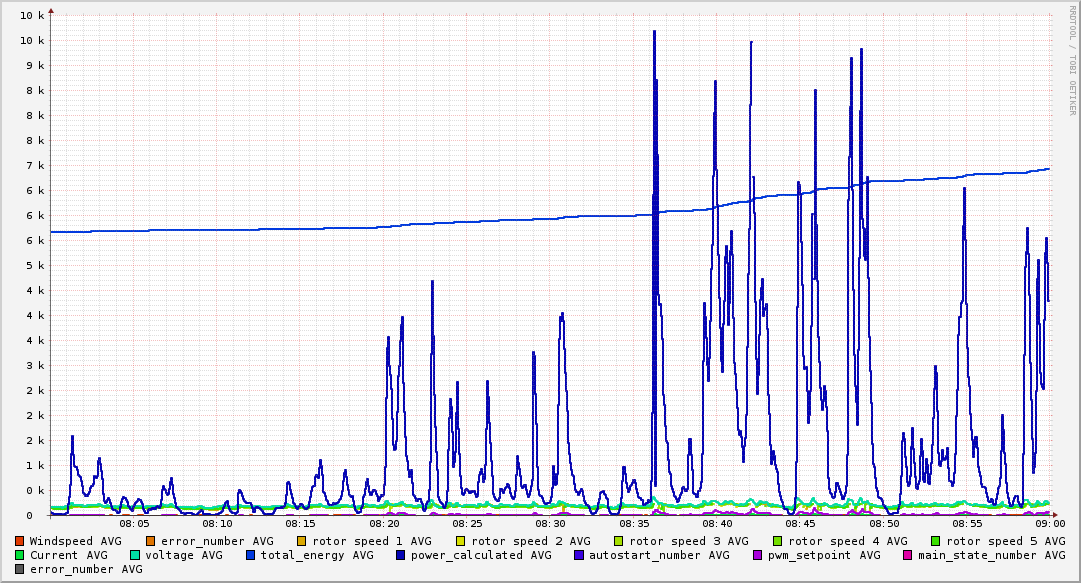Click the orange error_number AVG legend swatch
Viewport: 1081px width, 583px height.
click(x=151, y=542)
